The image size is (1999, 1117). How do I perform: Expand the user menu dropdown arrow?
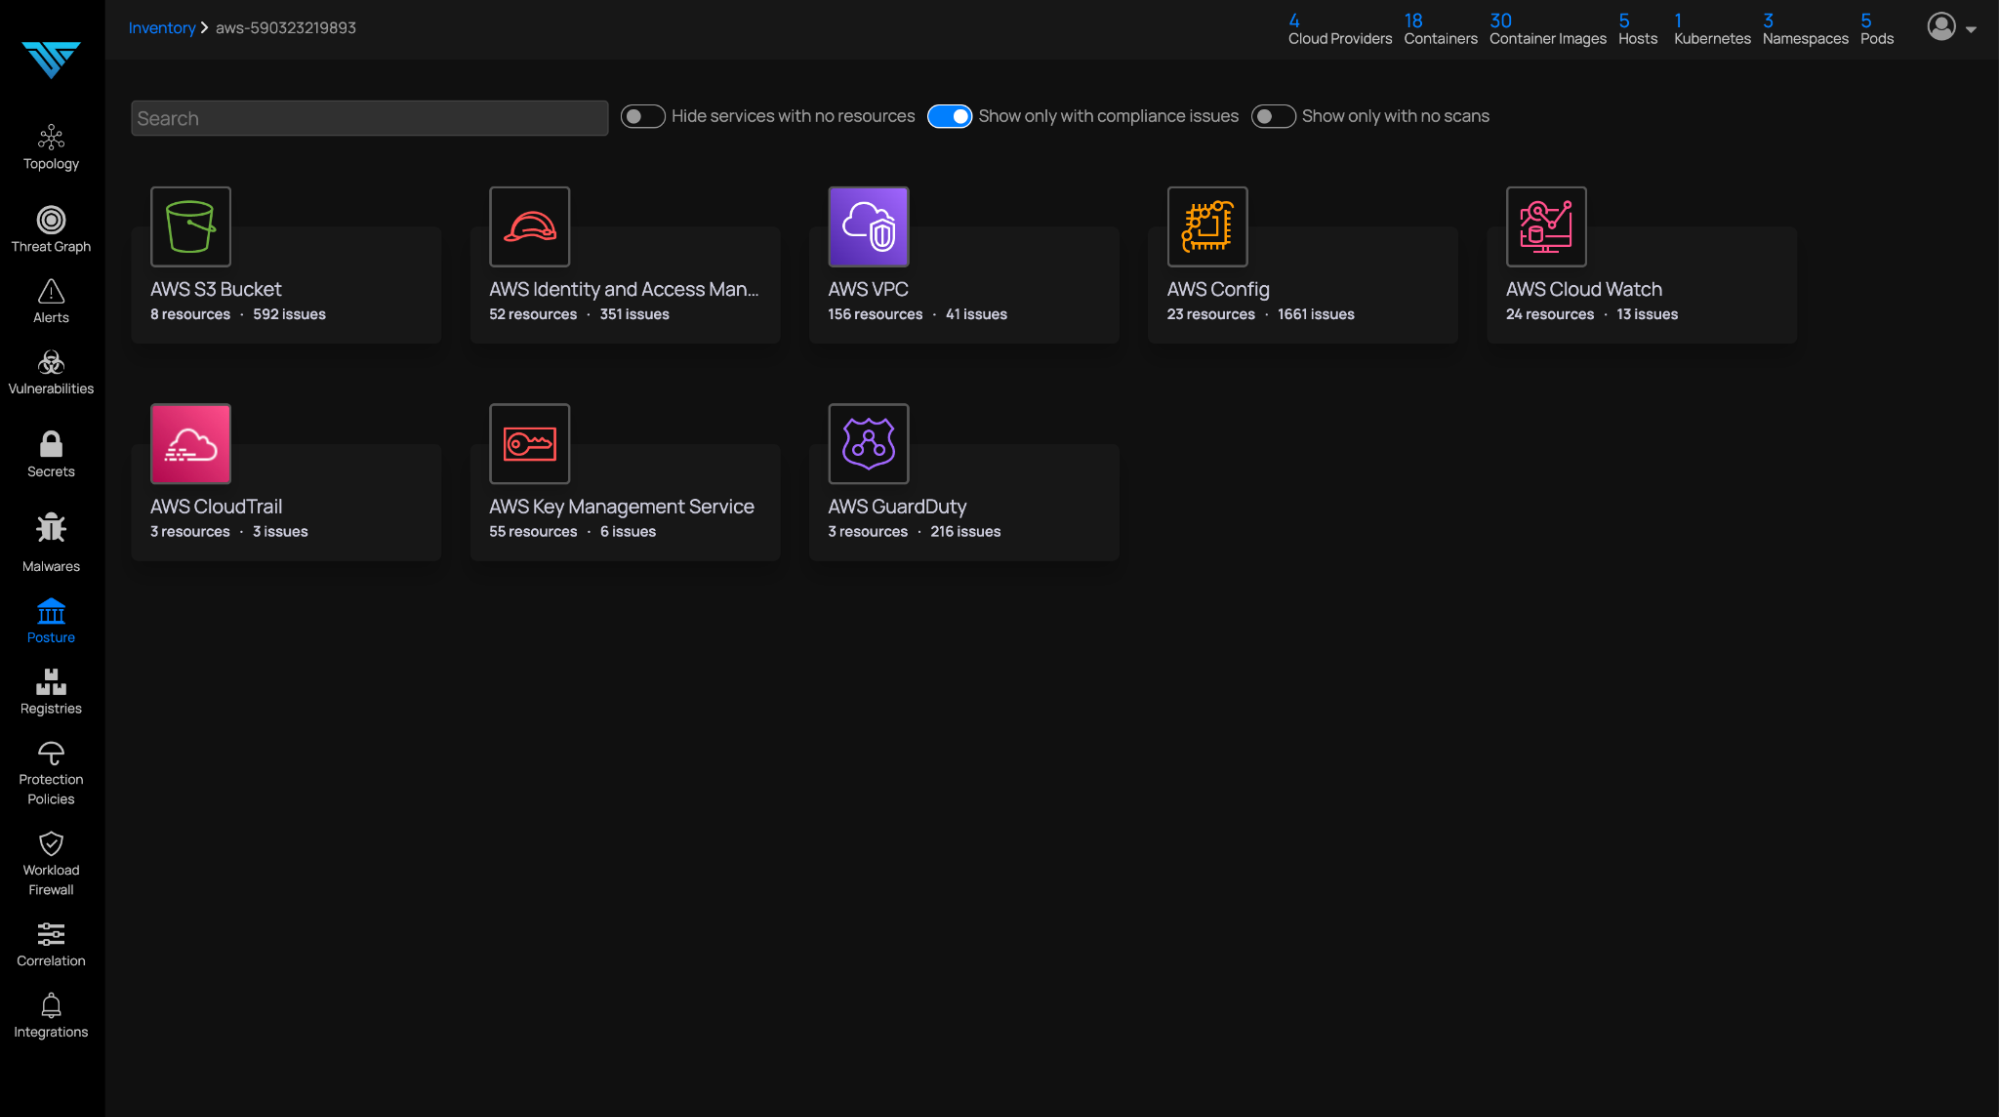point(1971,29)
